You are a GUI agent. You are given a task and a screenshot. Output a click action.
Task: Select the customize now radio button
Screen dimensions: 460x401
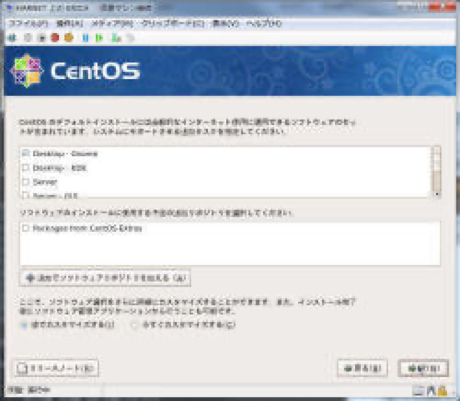click(x=134, y=325)
